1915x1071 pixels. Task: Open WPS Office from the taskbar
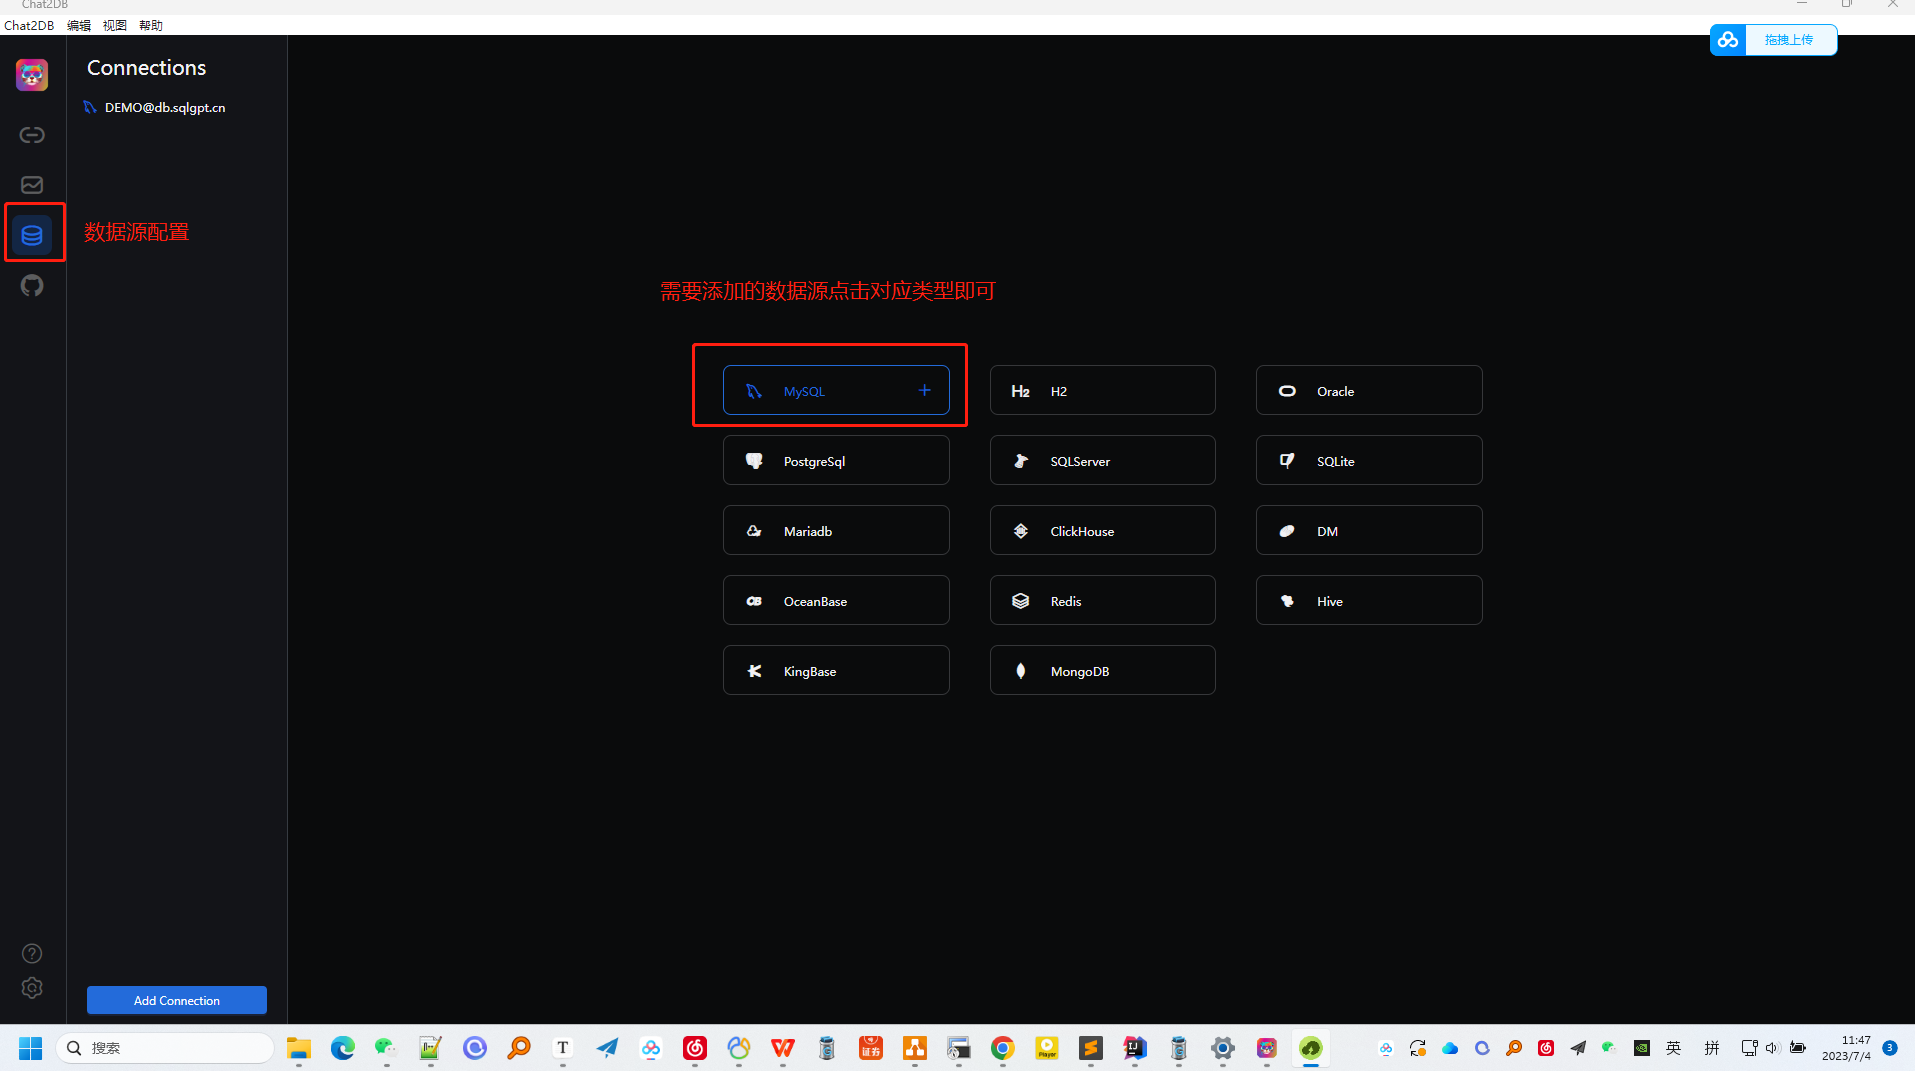(783, 1048)
